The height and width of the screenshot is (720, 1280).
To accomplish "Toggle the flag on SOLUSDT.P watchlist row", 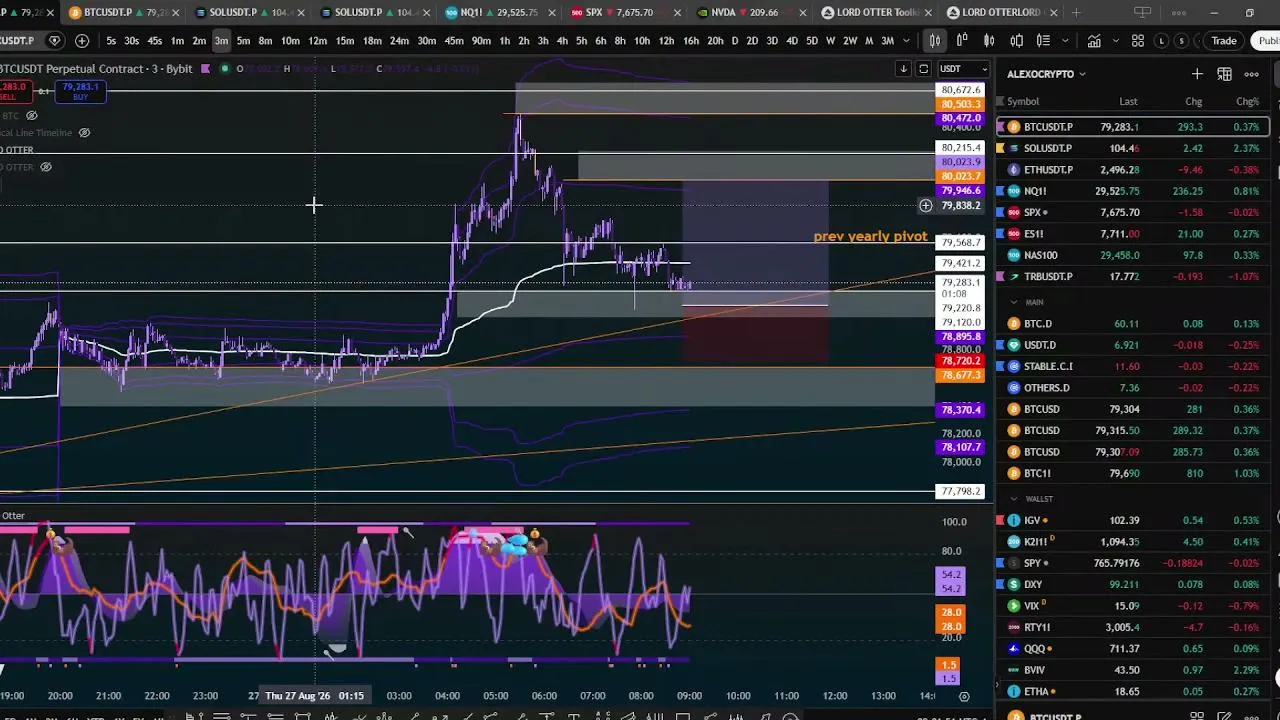I will (998, 148).
